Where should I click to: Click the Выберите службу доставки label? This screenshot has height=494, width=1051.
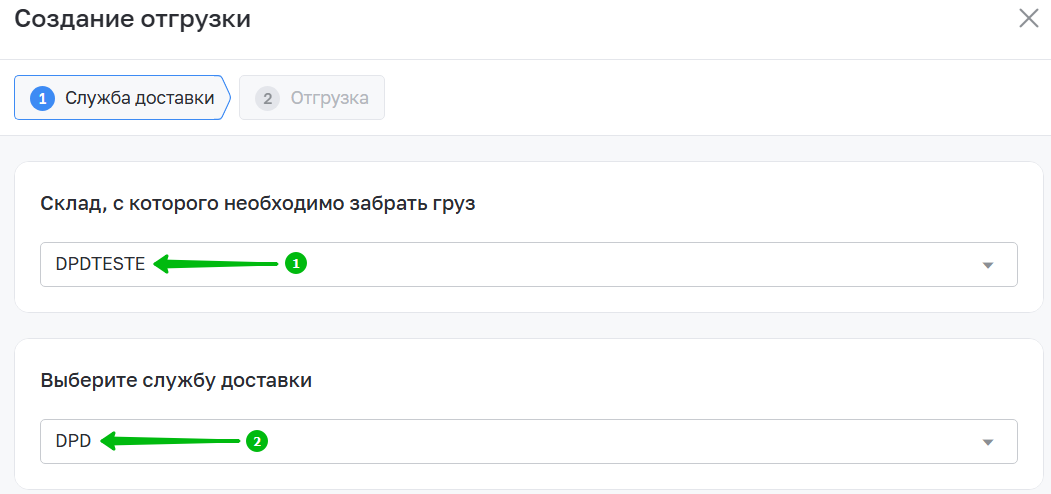(x=176, y=380)
